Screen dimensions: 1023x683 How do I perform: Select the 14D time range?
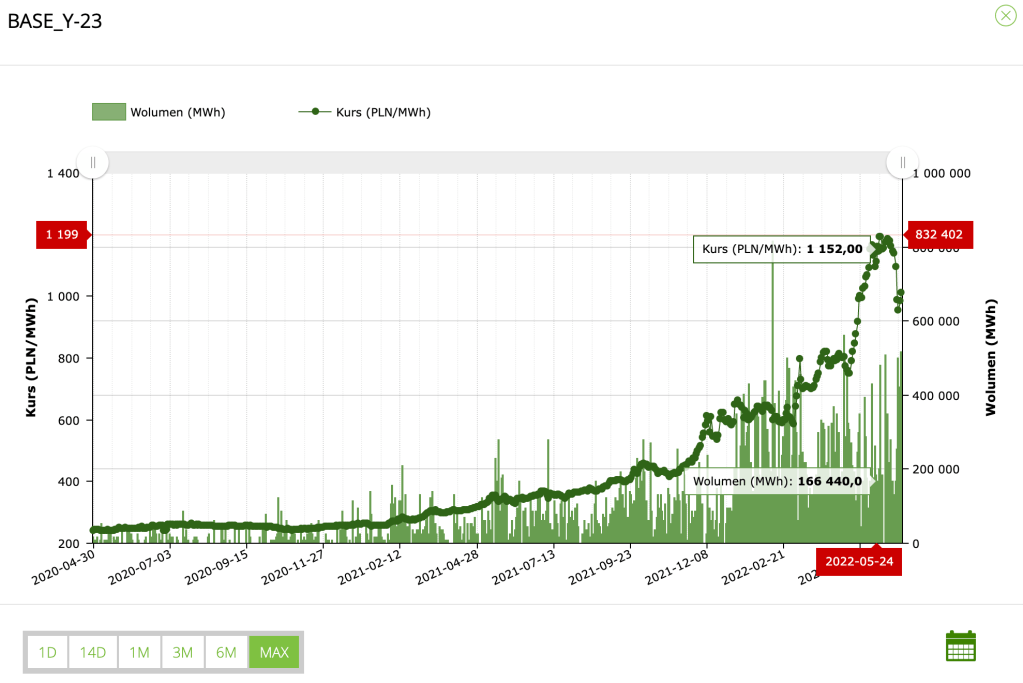pos(93,653)
